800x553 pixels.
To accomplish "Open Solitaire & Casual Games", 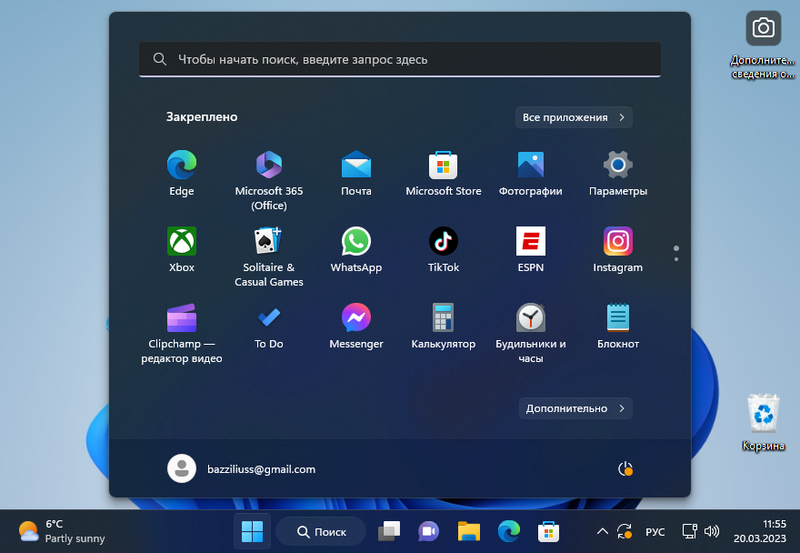I will point(269,256).
